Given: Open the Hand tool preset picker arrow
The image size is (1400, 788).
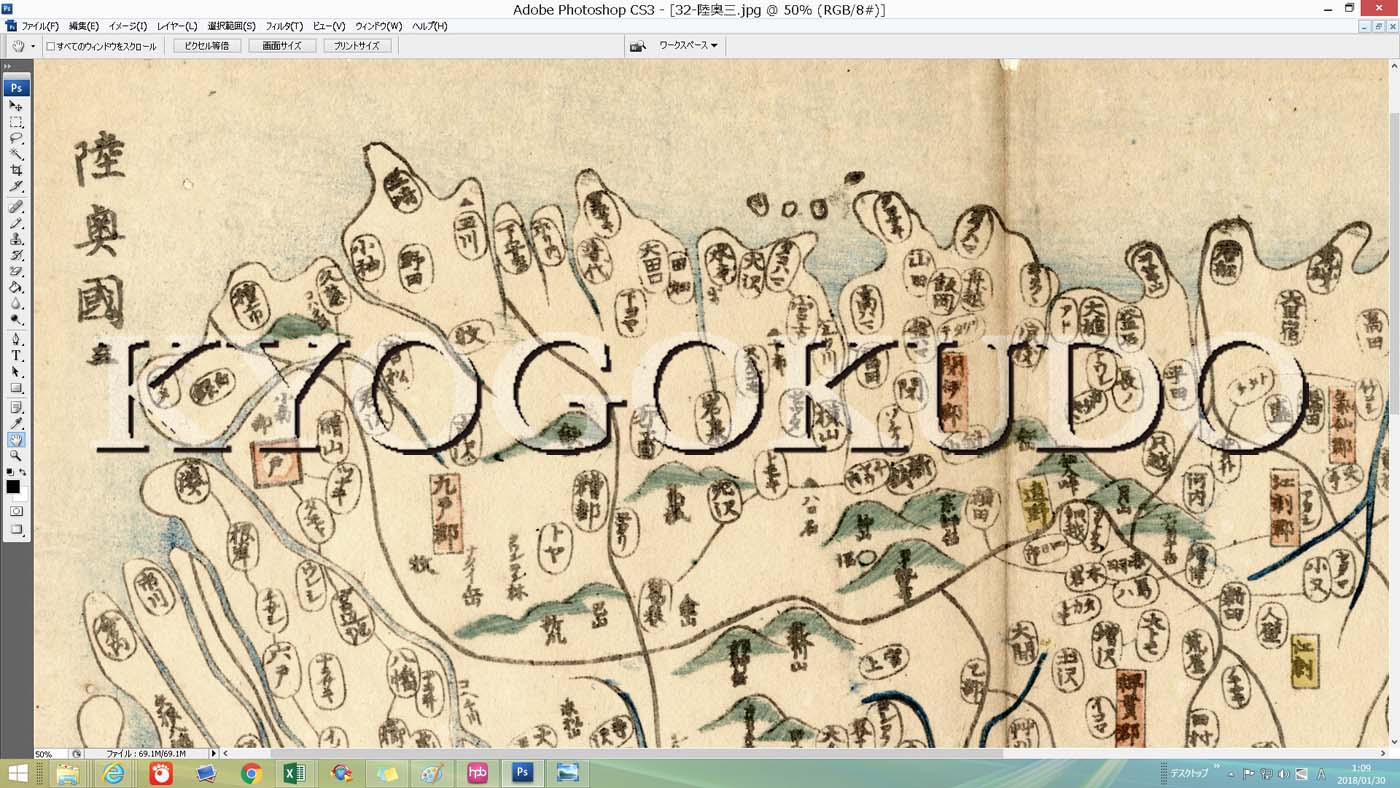Looking at the screenshot, I should tap(33, 46).
